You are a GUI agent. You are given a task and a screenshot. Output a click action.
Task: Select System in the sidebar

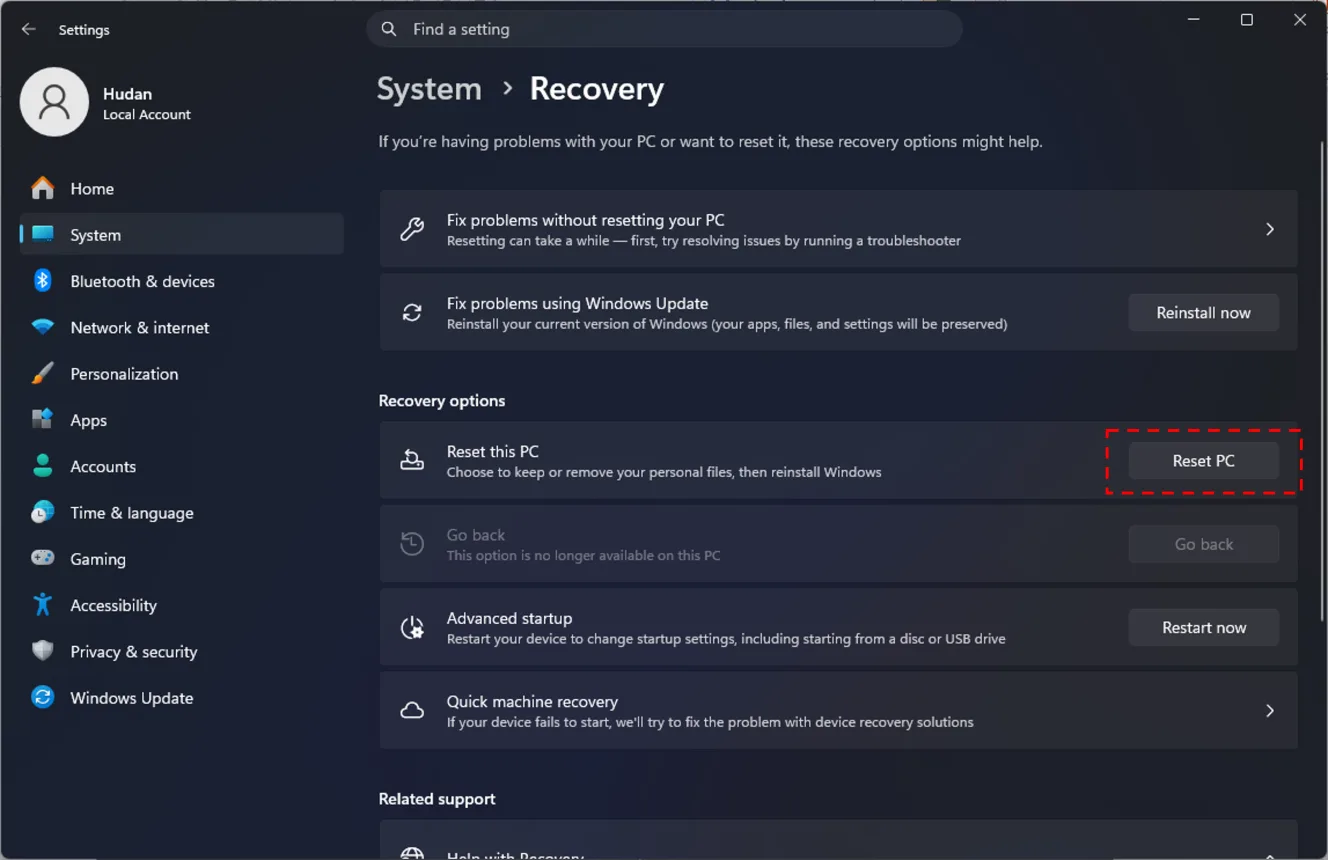click(x=182, y=234)
